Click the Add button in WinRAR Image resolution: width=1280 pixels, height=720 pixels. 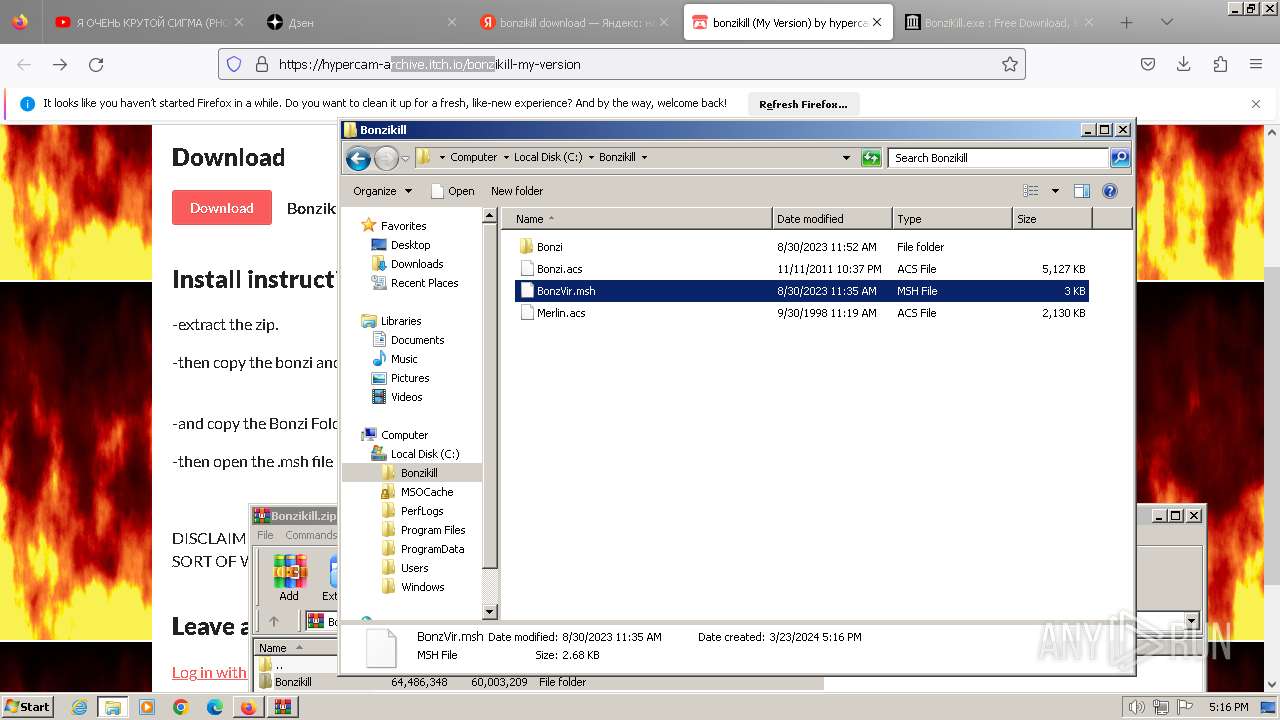(x=289, y=577)
